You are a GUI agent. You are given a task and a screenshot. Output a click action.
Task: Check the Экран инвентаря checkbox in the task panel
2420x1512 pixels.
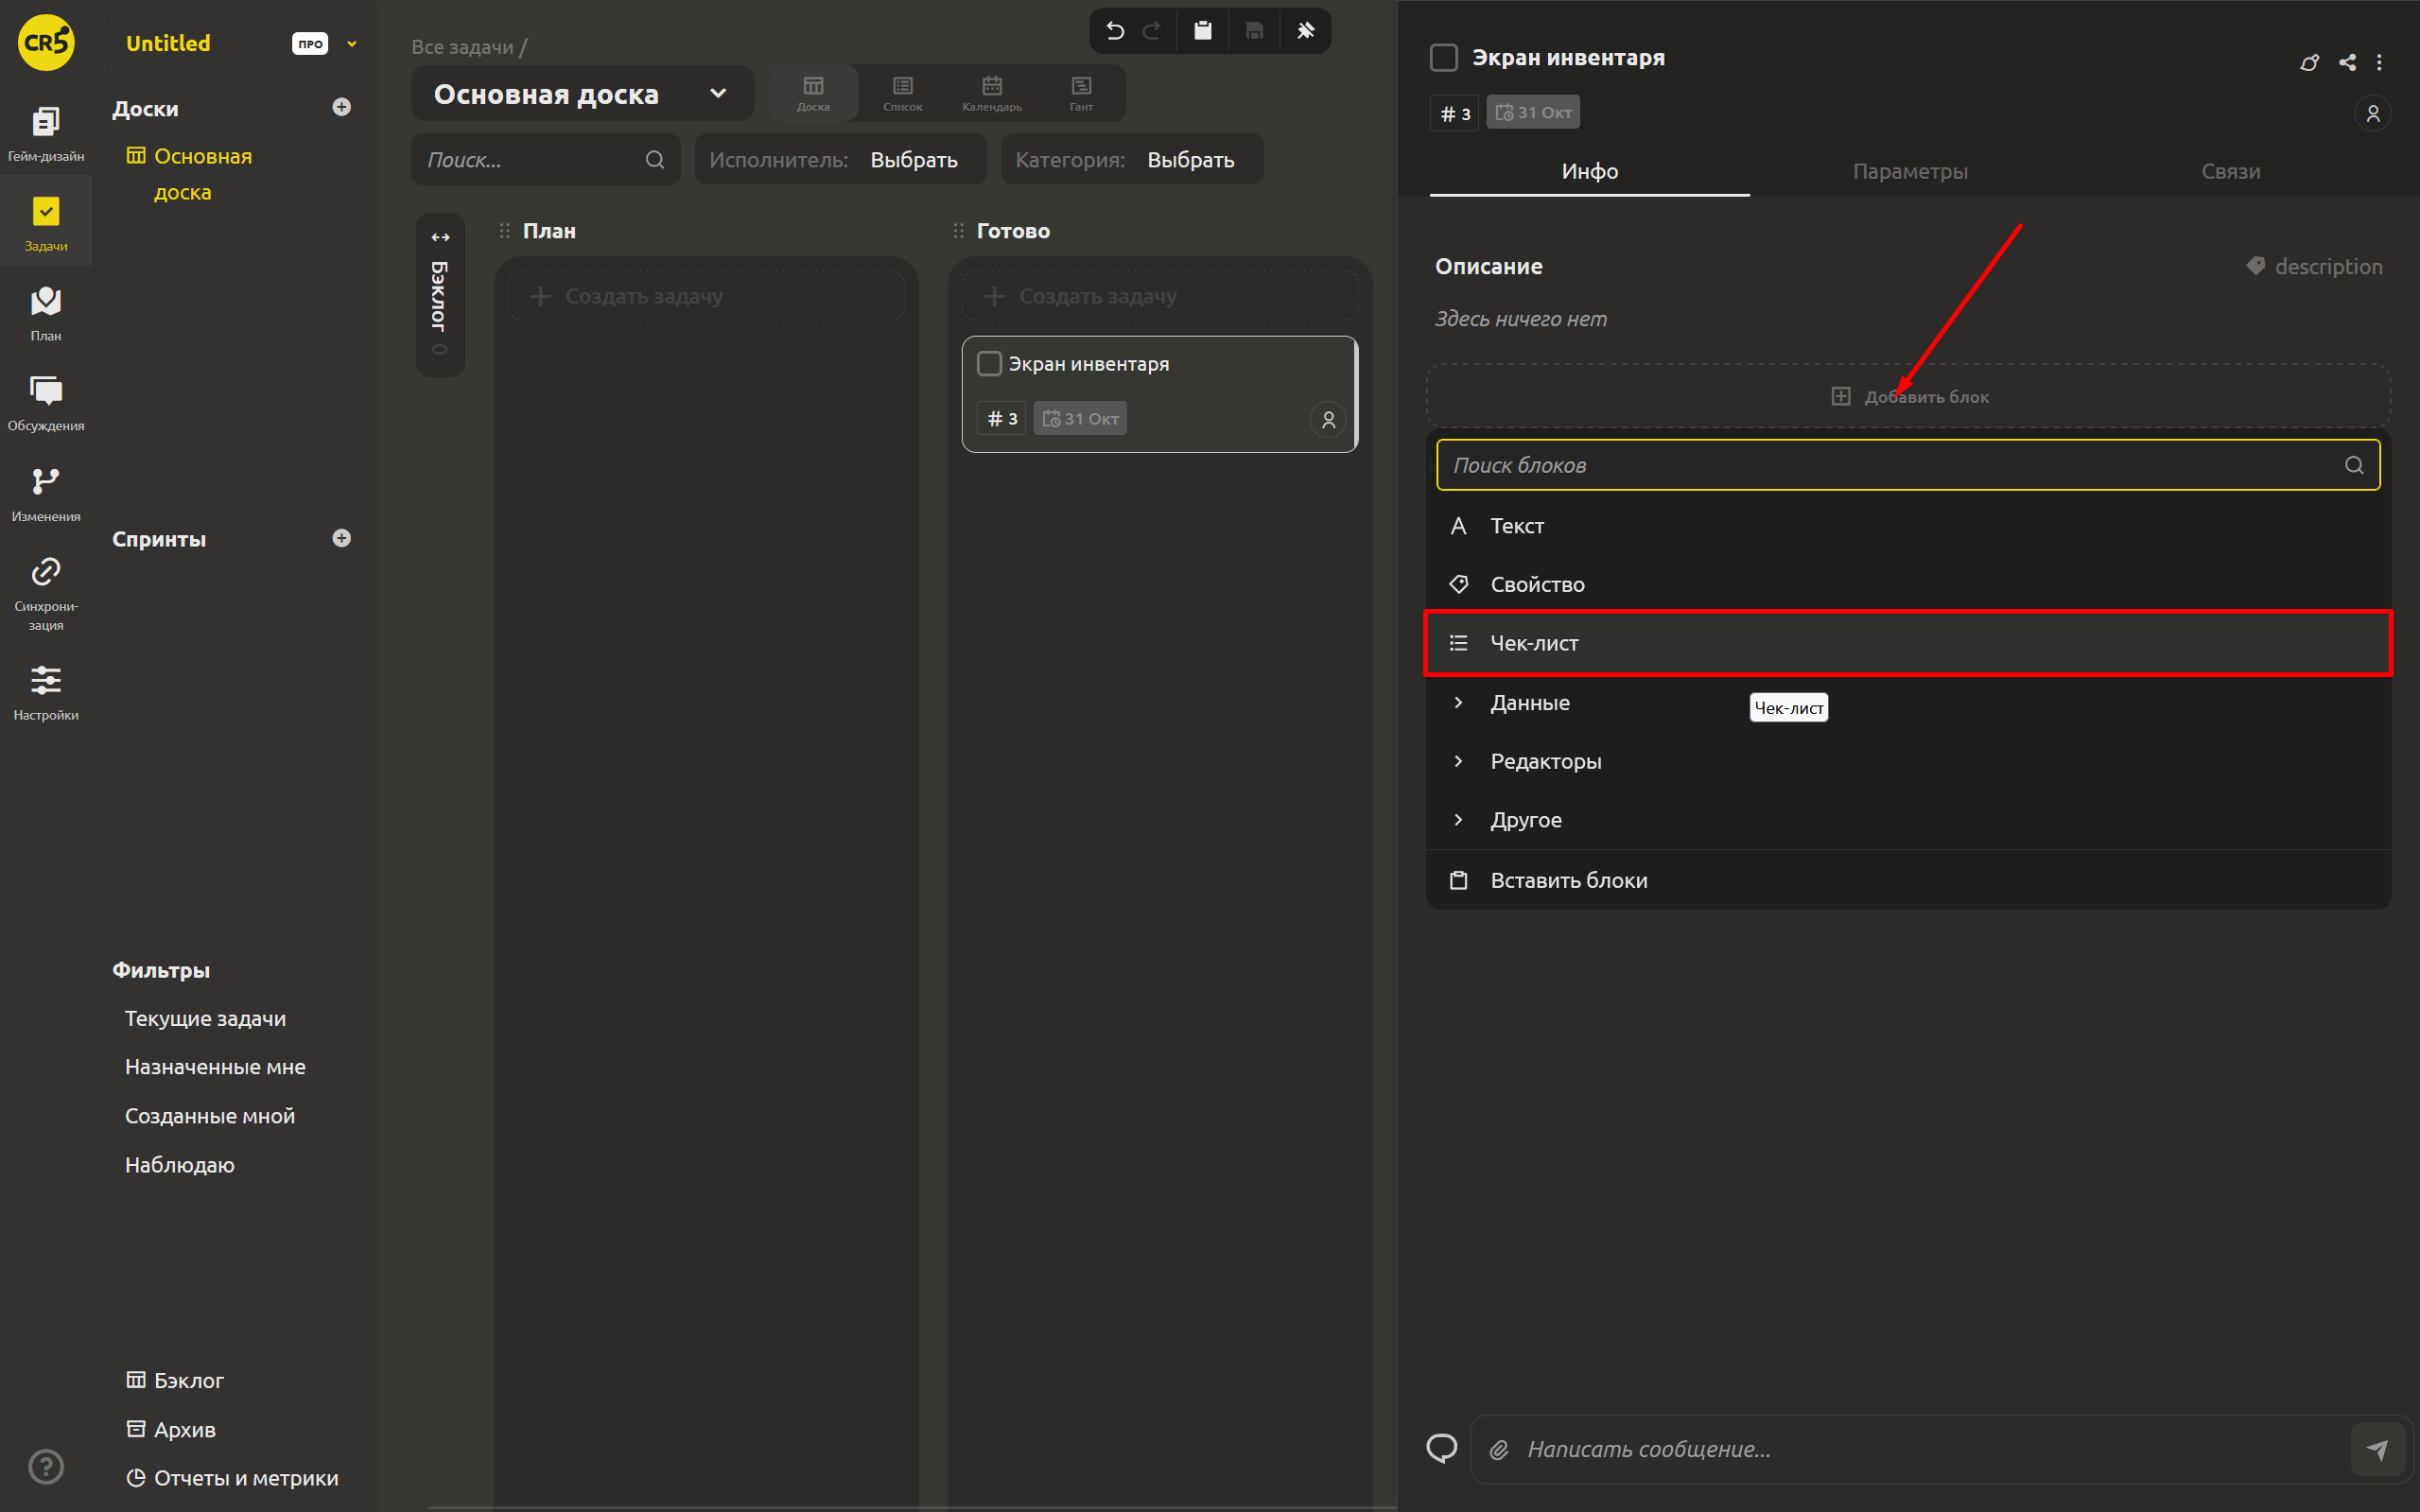pos(1444,58)
